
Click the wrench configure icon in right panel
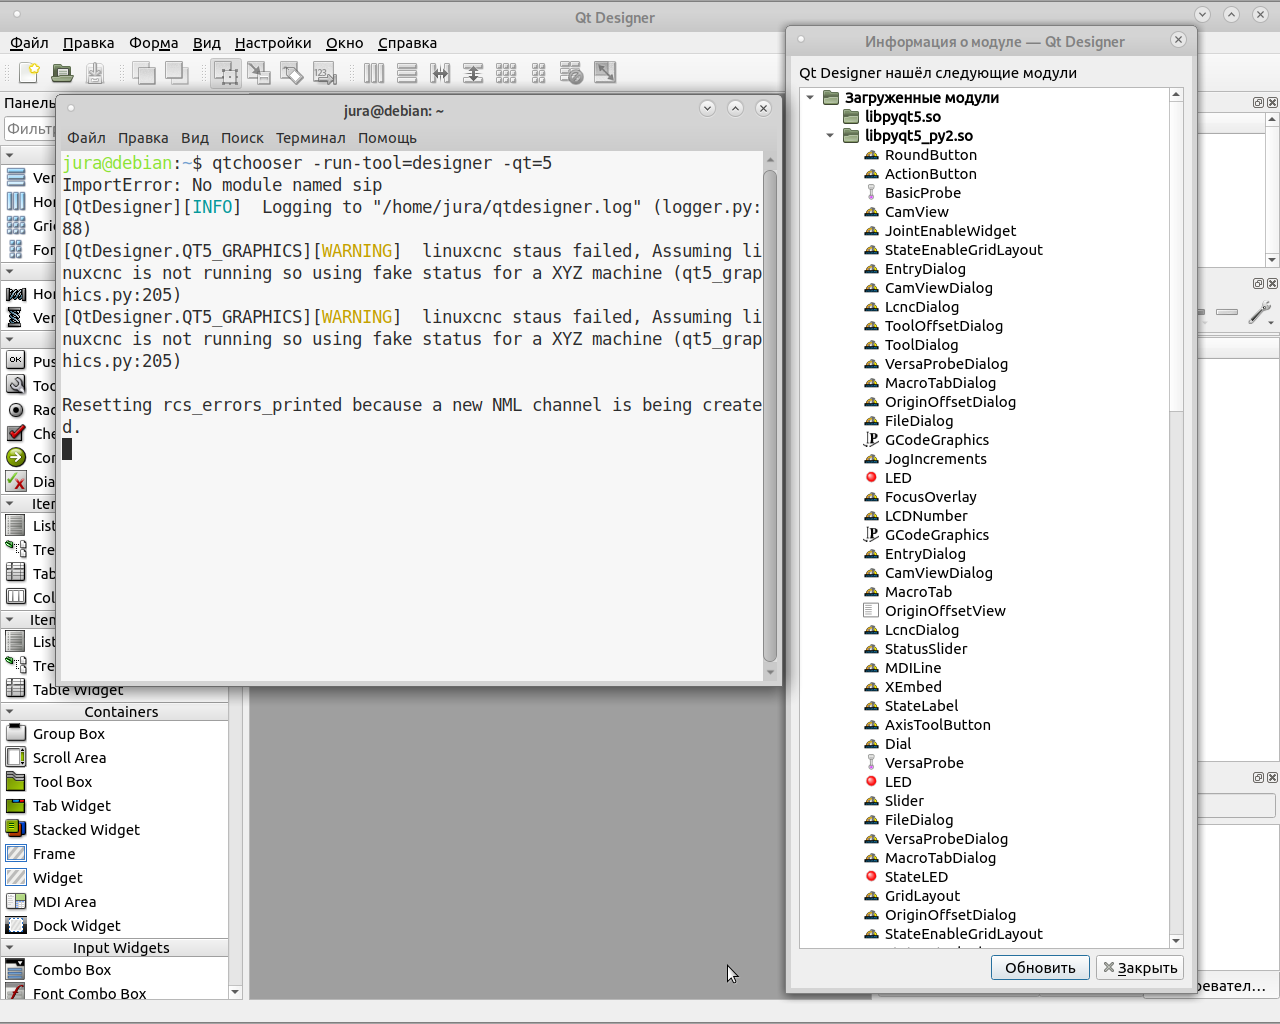pyautogui.click(x=1260, y=312)
